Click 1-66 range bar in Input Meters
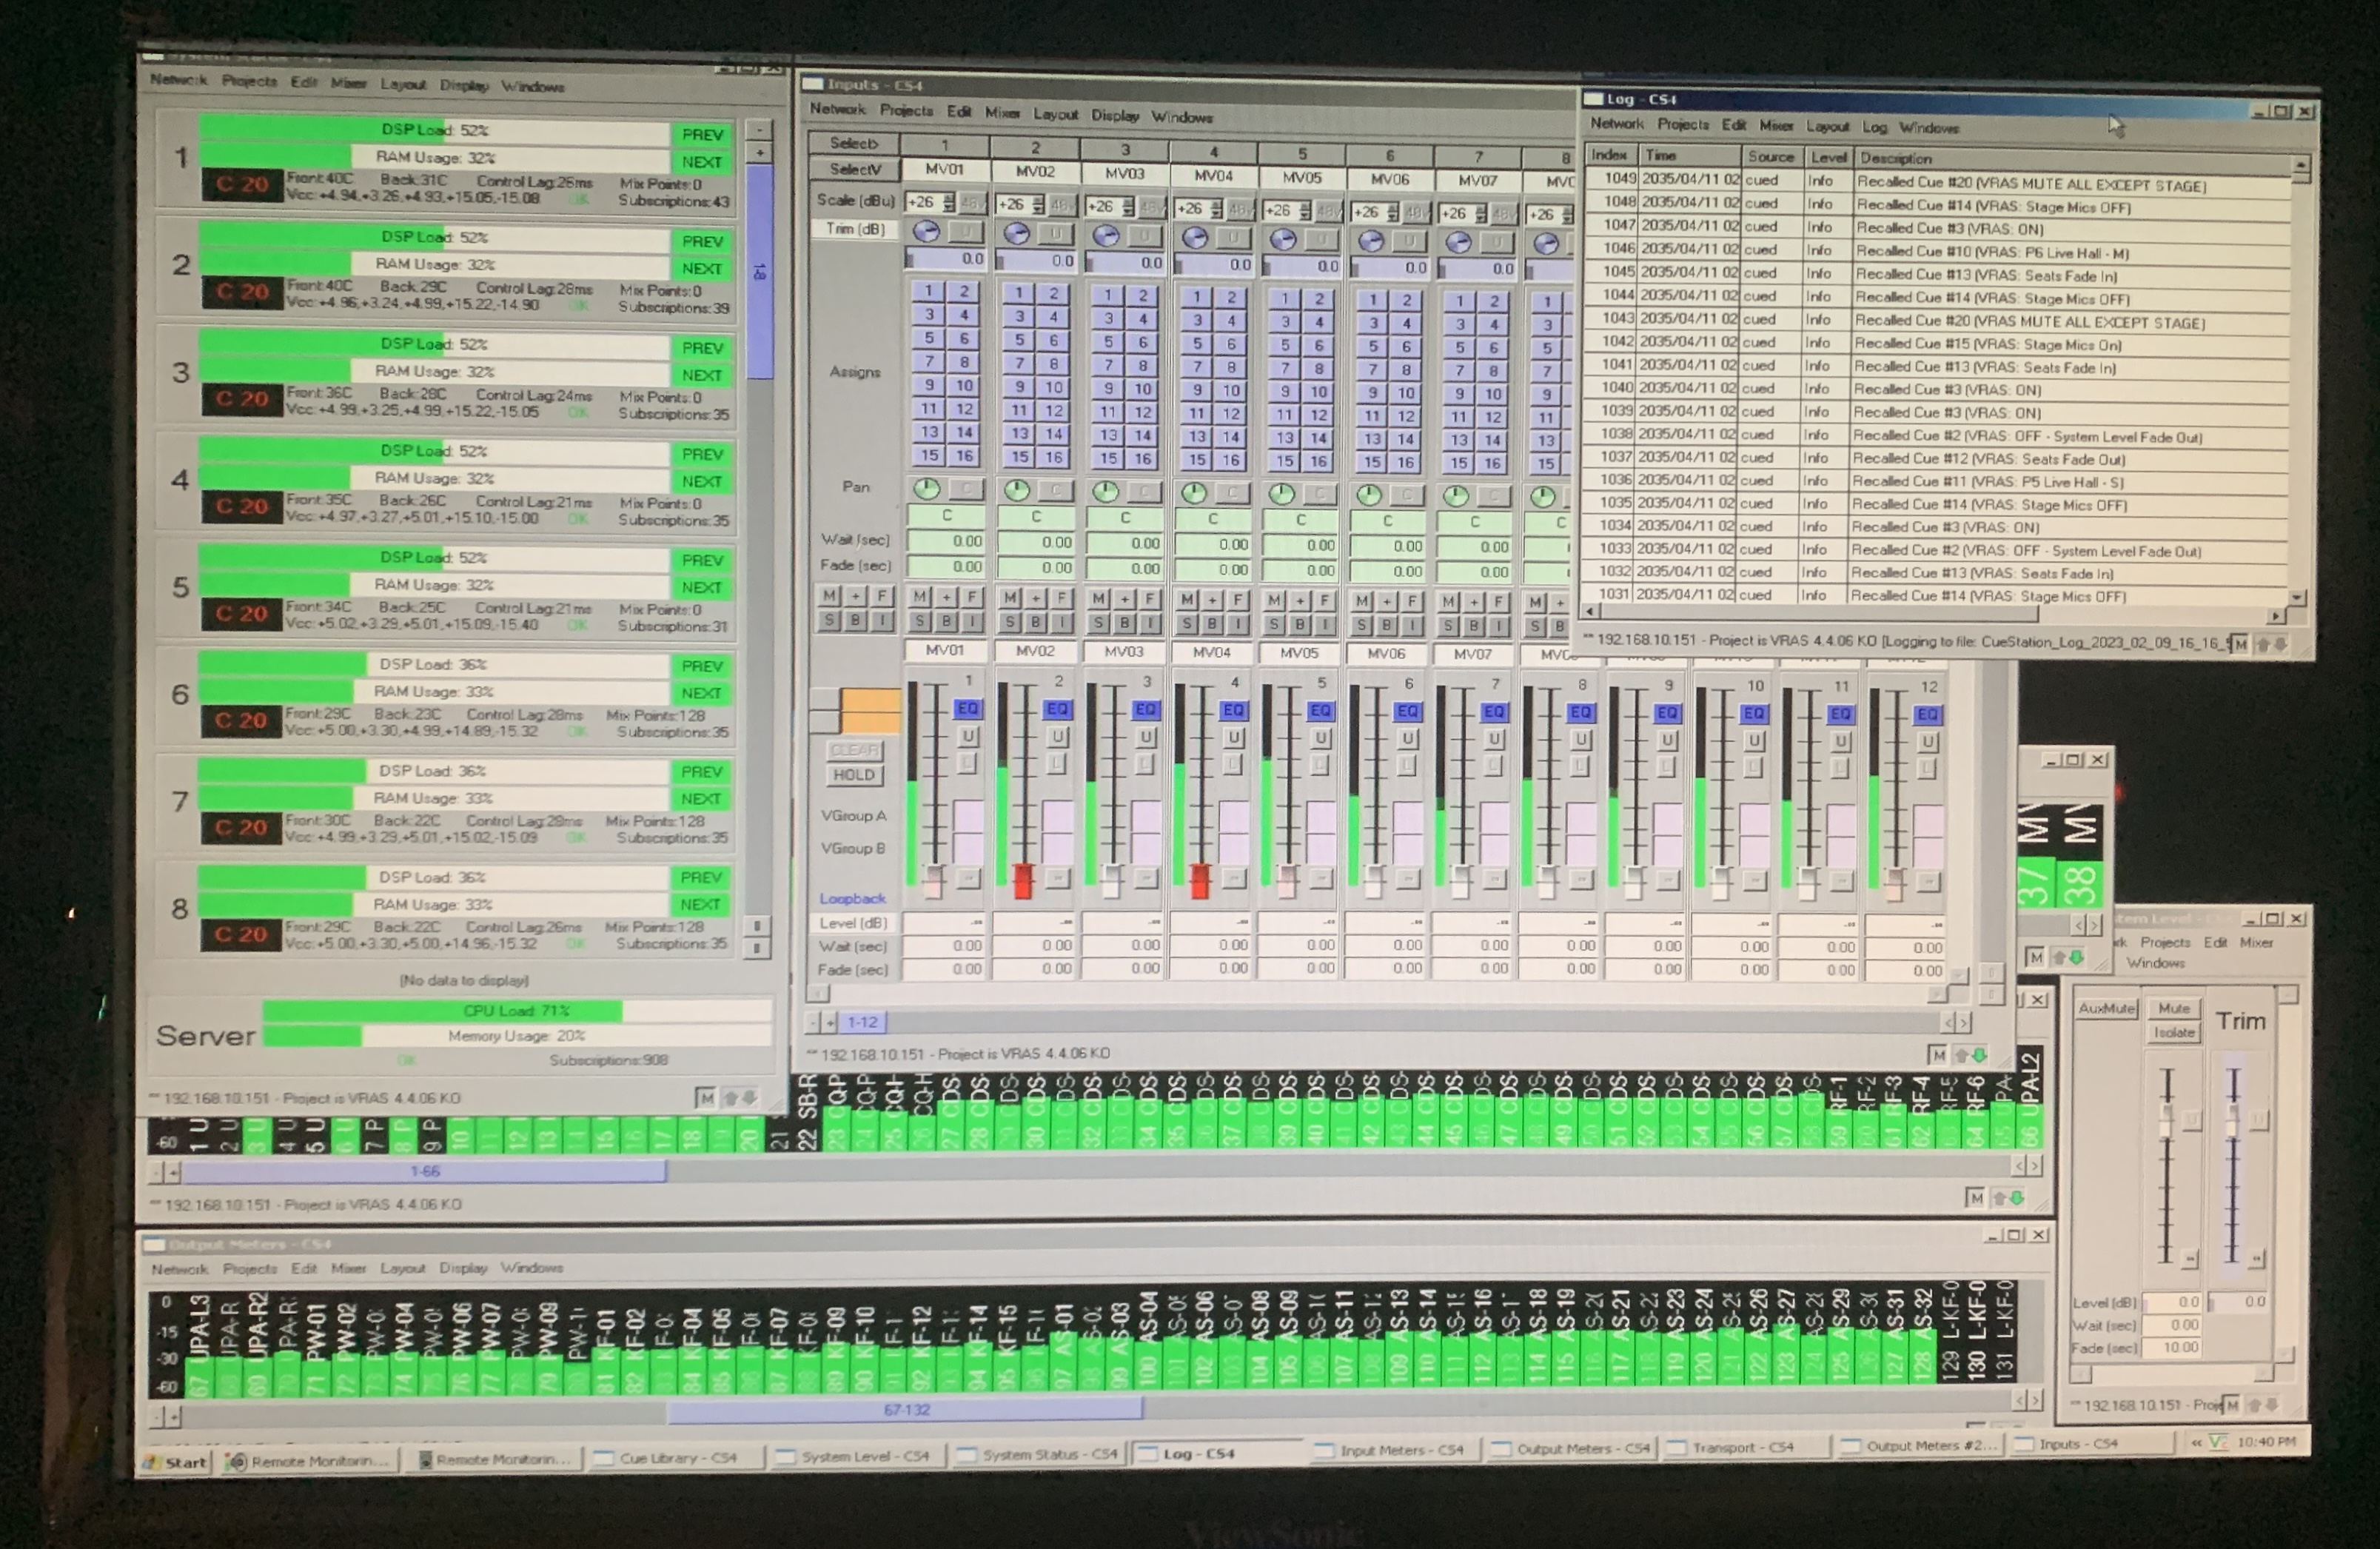Image resolution: width=2380 pixels, height=1549 pixels. tap(424, 1171)
